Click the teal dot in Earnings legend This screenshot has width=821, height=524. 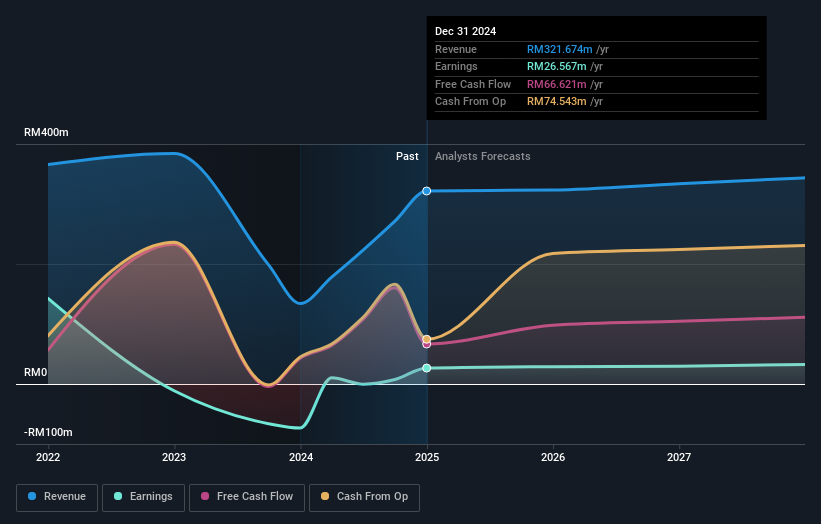119,496
